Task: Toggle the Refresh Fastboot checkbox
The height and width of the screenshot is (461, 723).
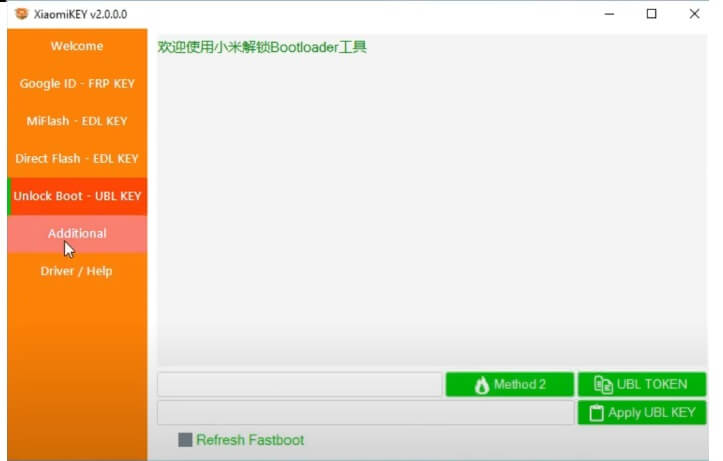Action: click(x=185, y=440)
